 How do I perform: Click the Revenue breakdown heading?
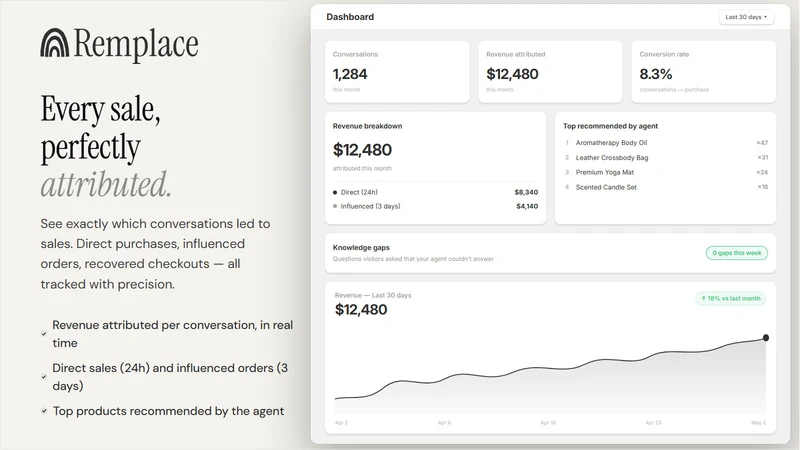367,126
